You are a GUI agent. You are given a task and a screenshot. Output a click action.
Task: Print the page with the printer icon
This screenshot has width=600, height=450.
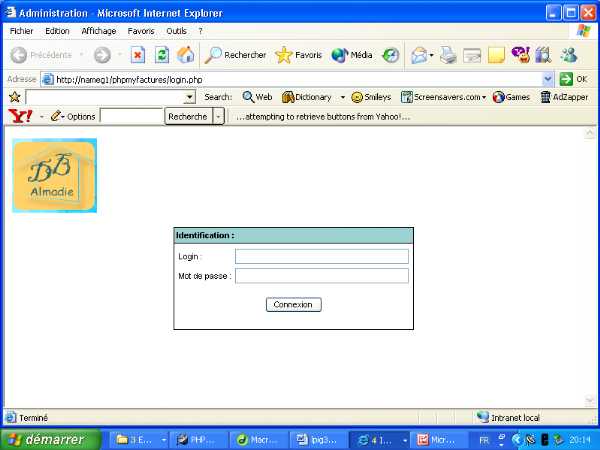[448, 55]
